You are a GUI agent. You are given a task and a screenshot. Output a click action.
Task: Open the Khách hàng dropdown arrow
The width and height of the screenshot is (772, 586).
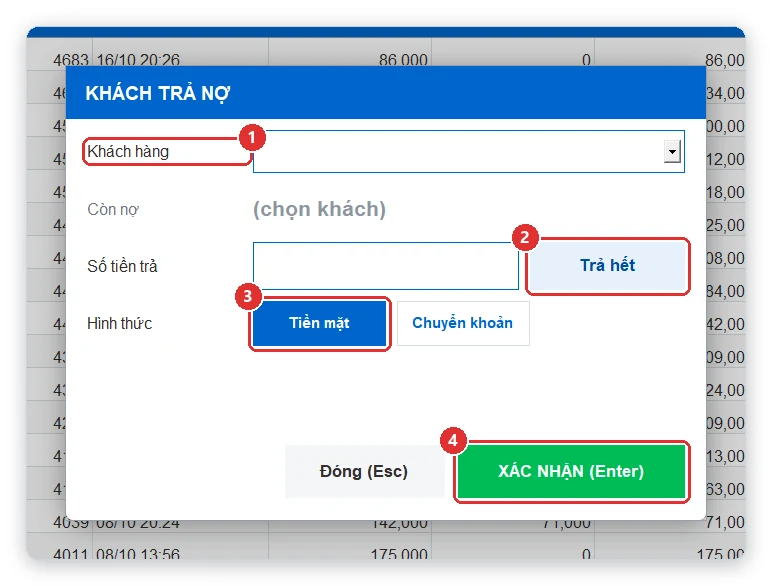click(x=672, y=152)
